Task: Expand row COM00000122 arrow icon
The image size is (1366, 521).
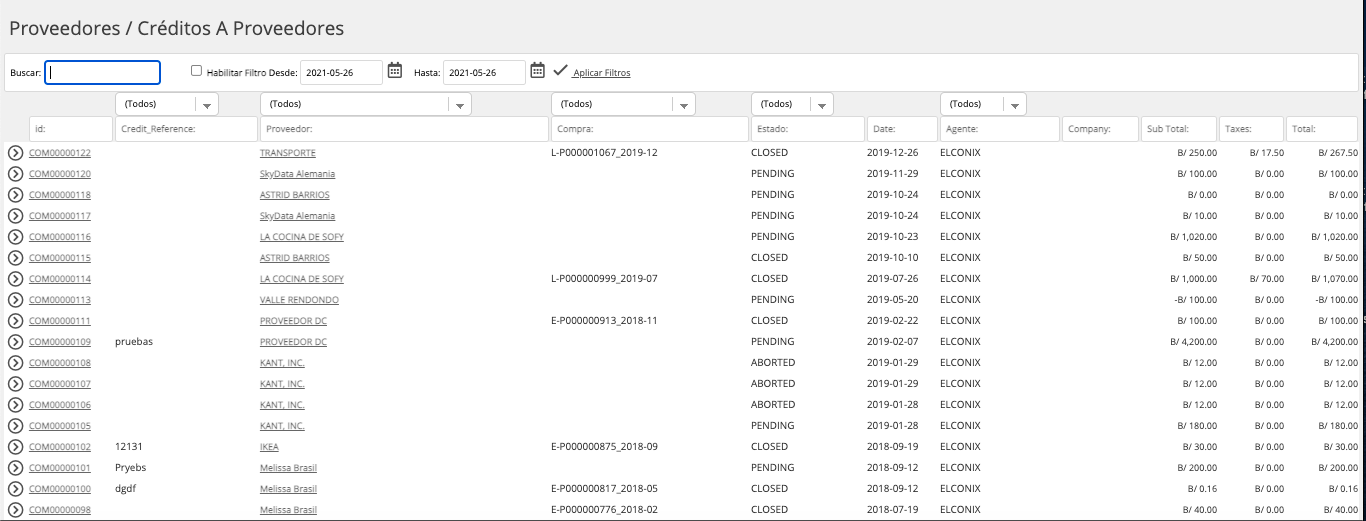Action: click(15, 153)
